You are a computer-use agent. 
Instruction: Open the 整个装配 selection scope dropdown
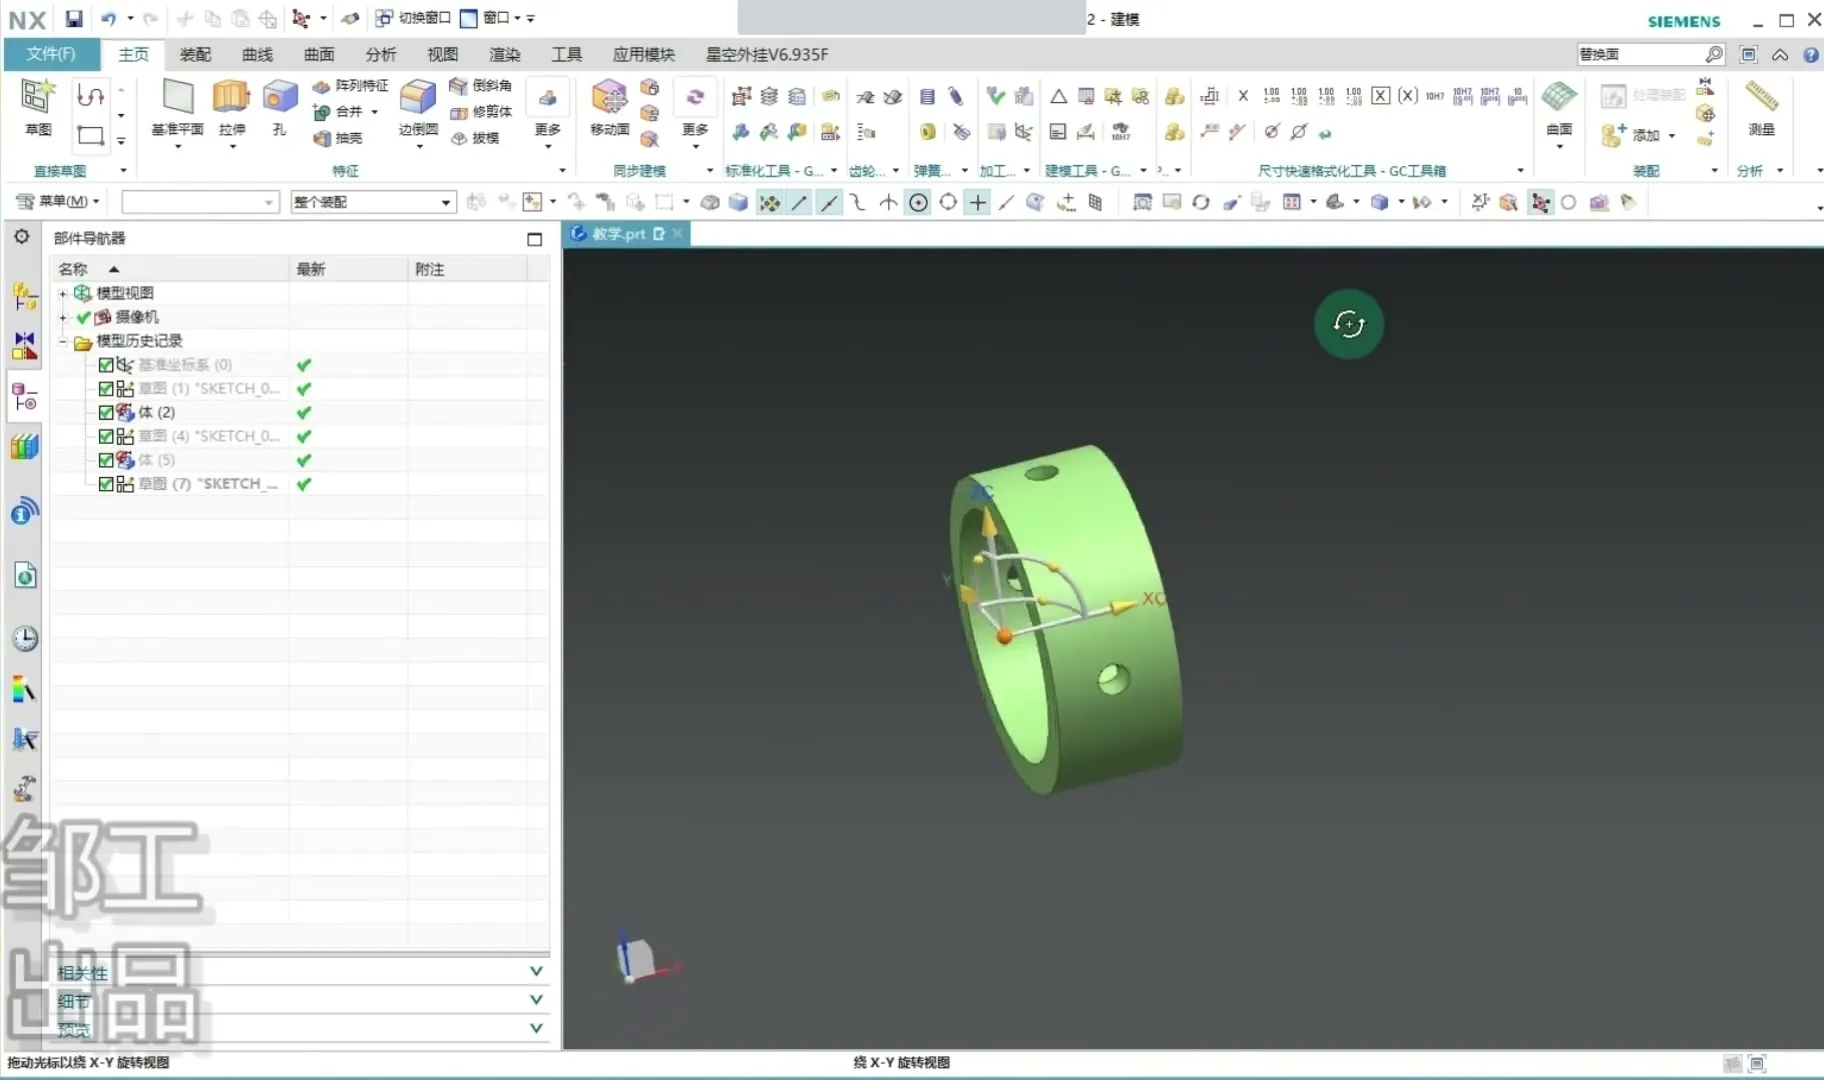pos(445,202)
